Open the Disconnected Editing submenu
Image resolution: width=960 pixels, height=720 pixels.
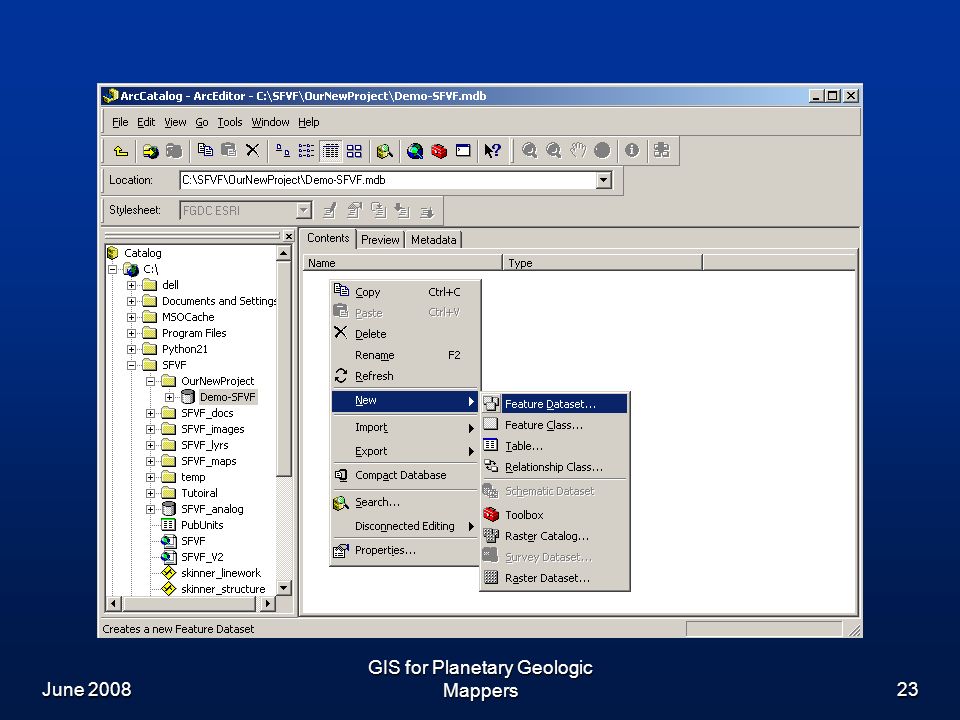pyautogui.click(x=405, y=526)
